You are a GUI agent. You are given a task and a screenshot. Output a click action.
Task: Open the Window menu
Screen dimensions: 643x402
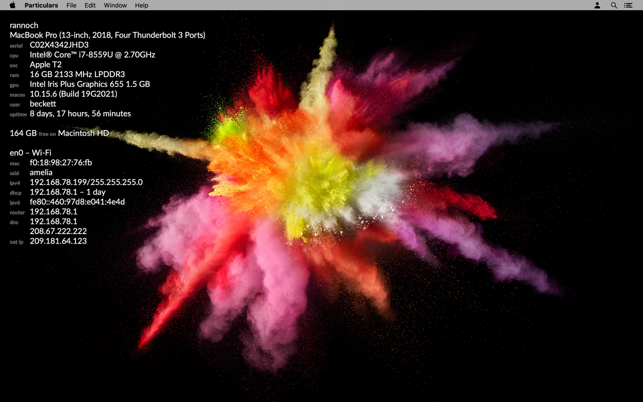(x=115, y=5)
